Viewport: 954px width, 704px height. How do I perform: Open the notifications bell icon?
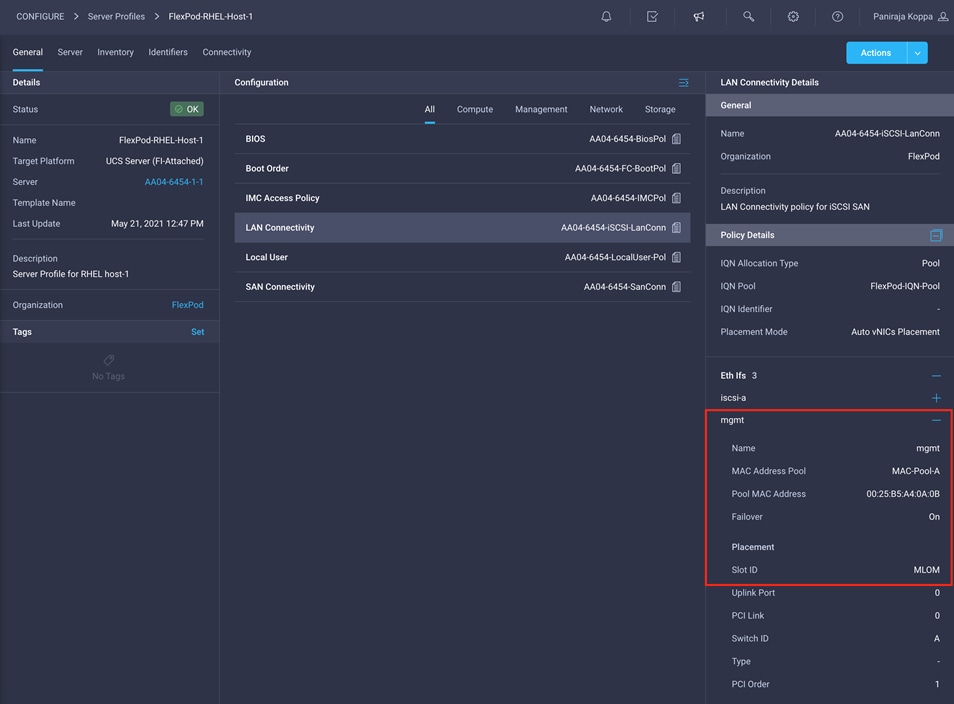606,16
